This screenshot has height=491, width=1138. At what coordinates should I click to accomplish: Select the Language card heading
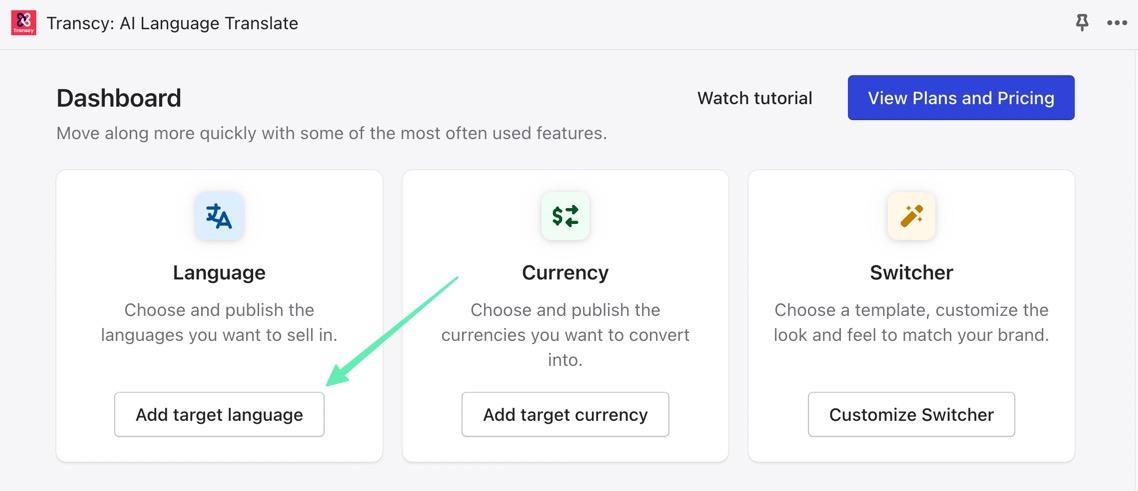pos(219,272)
